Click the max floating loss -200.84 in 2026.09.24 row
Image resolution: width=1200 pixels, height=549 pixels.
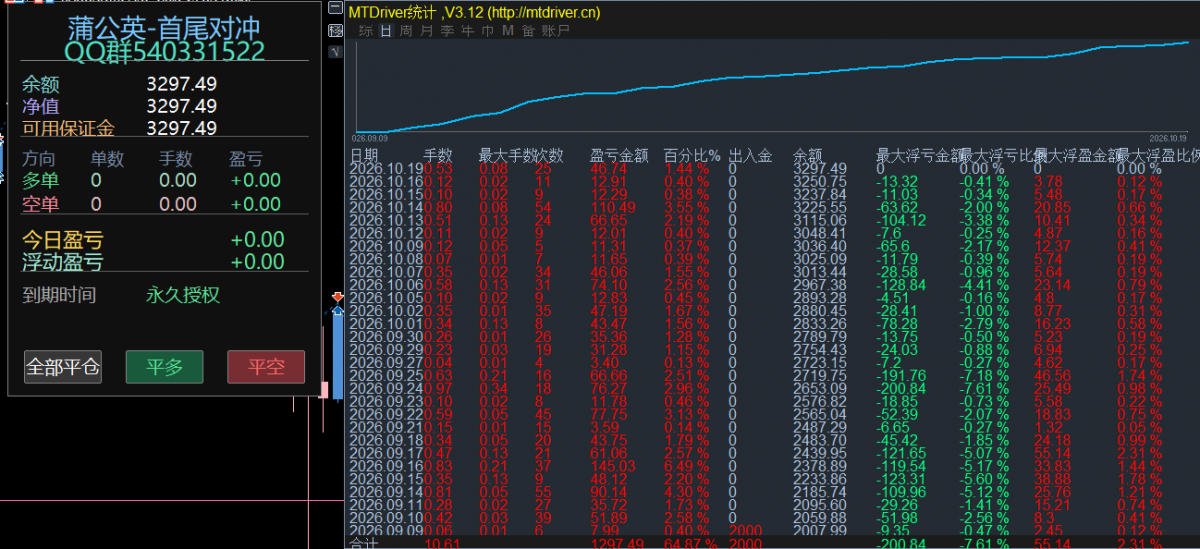[902, 388]
